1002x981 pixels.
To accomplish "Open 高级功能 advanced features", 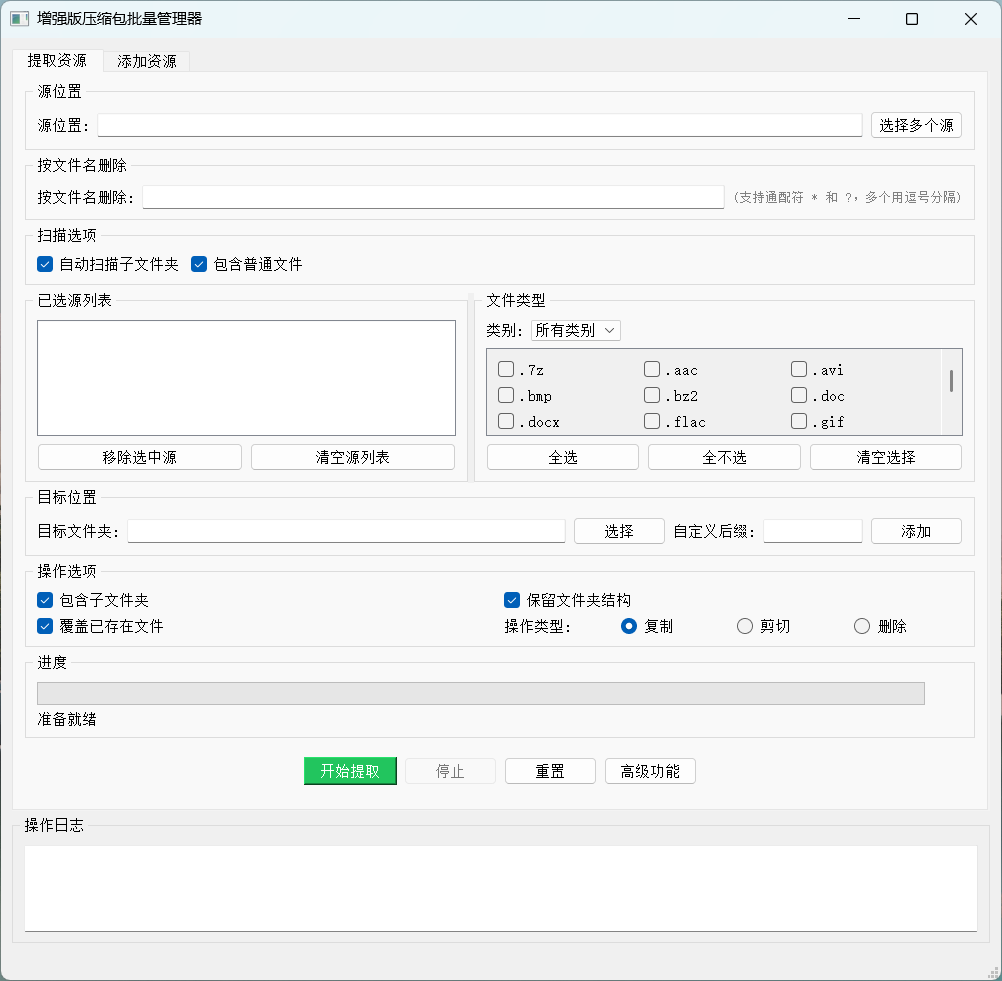I will tap(650, 771).
